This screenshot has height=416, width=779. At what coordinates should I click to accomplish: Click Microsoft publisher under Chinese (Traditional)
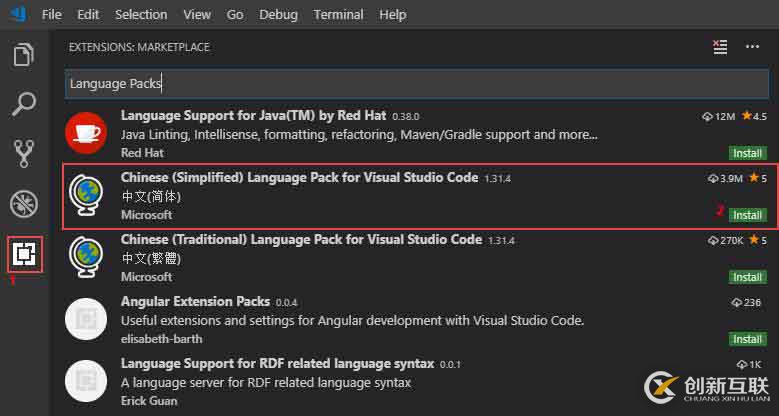click(x=147, y=277)
